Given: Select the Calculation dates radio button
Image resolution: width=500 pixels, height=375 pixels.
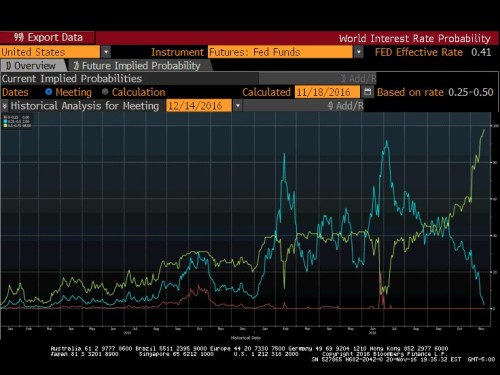Looking at the screenshot, I should pyautogui.click(x=105, y=92).
